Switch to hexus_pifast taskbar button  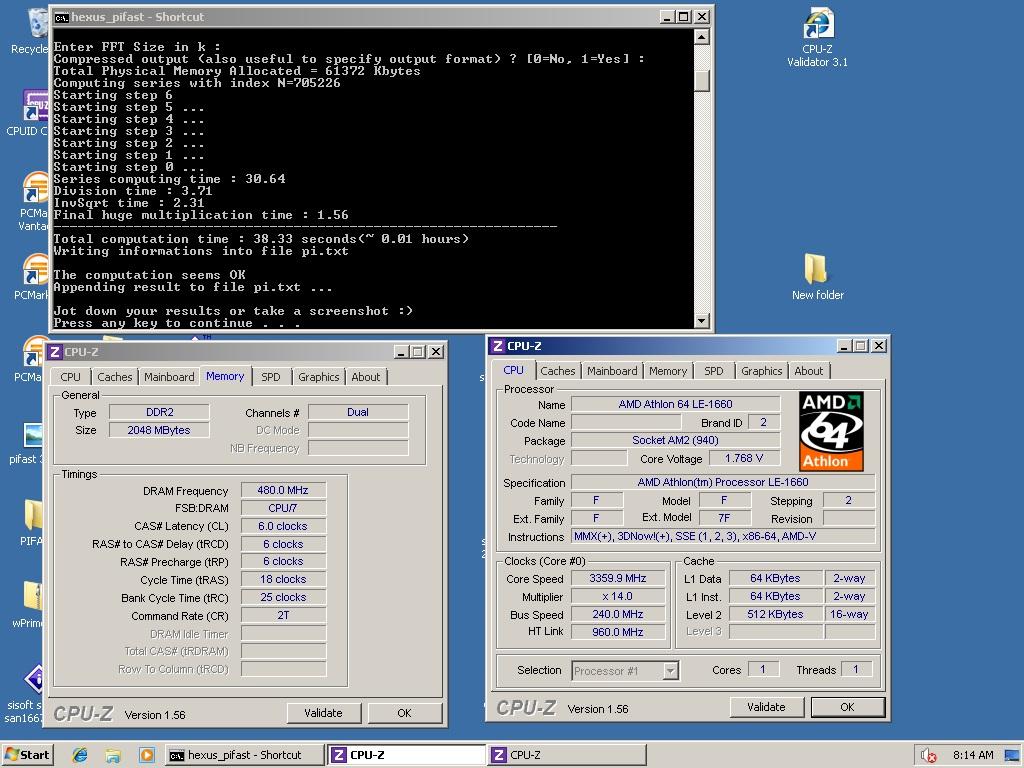[244, 755]
